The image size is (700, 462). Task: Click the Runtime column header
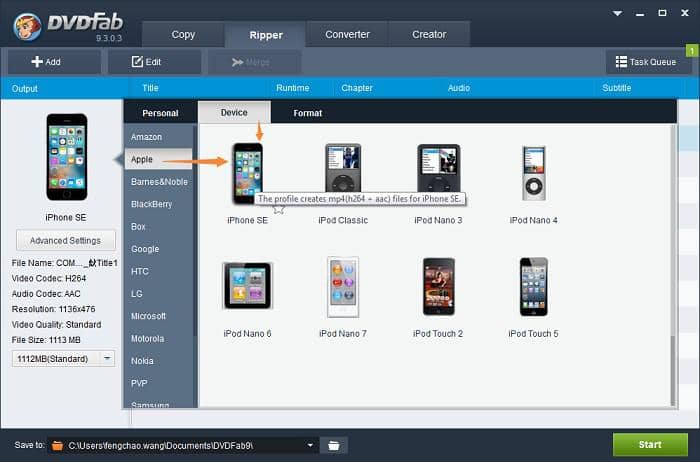292,88
